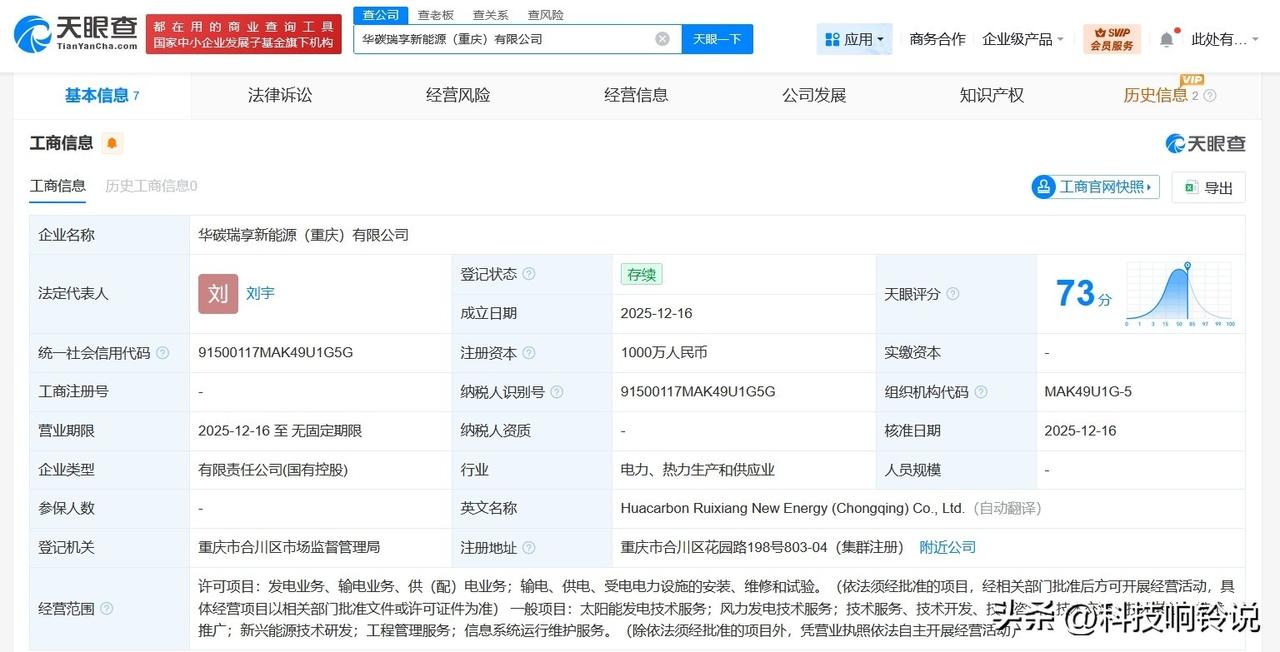Image resolution: width=1280 pixels, height=652 pixels.
Task: Click the 73分 score trend chart
Action: pos(1180,293)
